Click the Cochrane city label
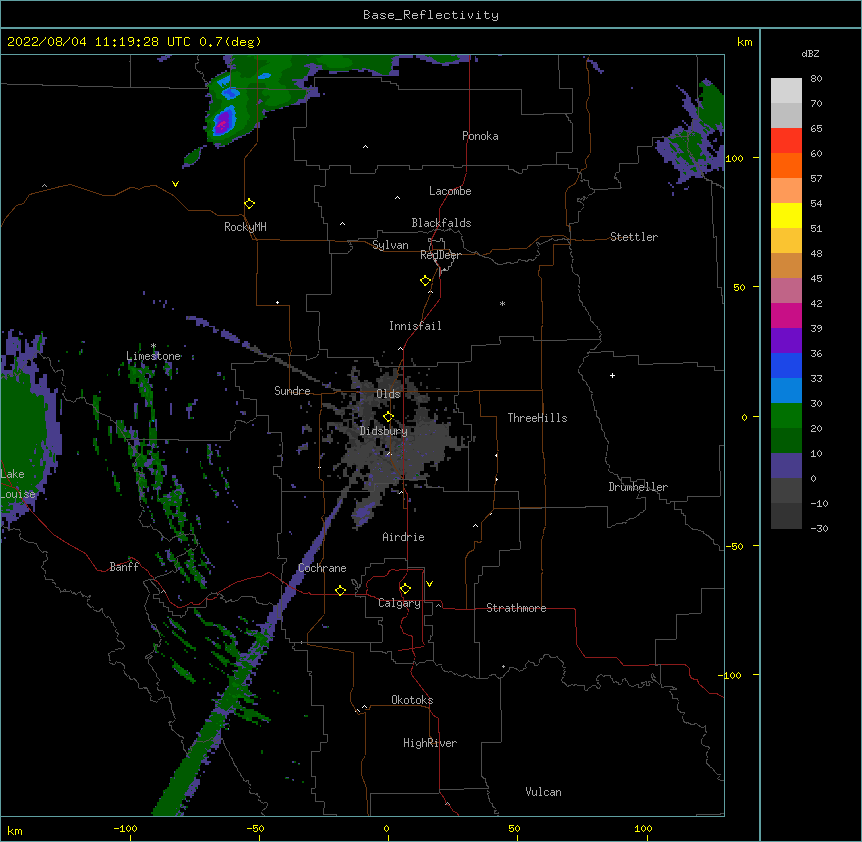862x842 pixels. point(322,568)
